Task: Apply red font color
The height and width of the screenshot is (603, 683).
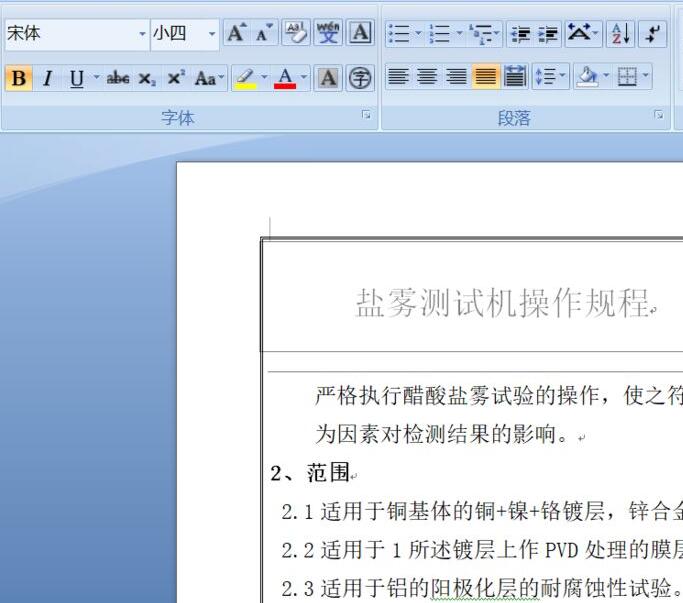Action: (x=285, y=78)
